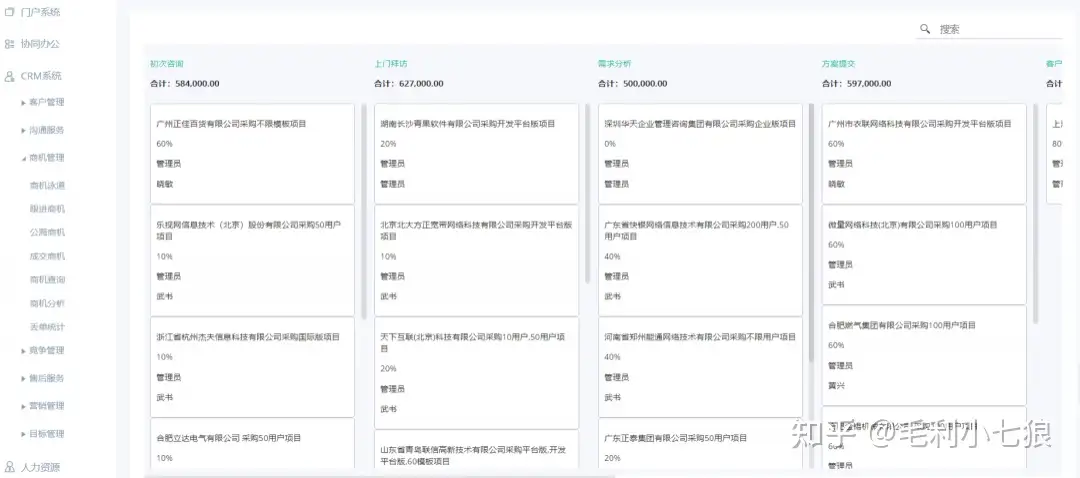The width and height of the screenshot is (1080, 478).
Task: Click owner 黄兴 on the 合肥燃气集团 card
Action: point(836,386)
